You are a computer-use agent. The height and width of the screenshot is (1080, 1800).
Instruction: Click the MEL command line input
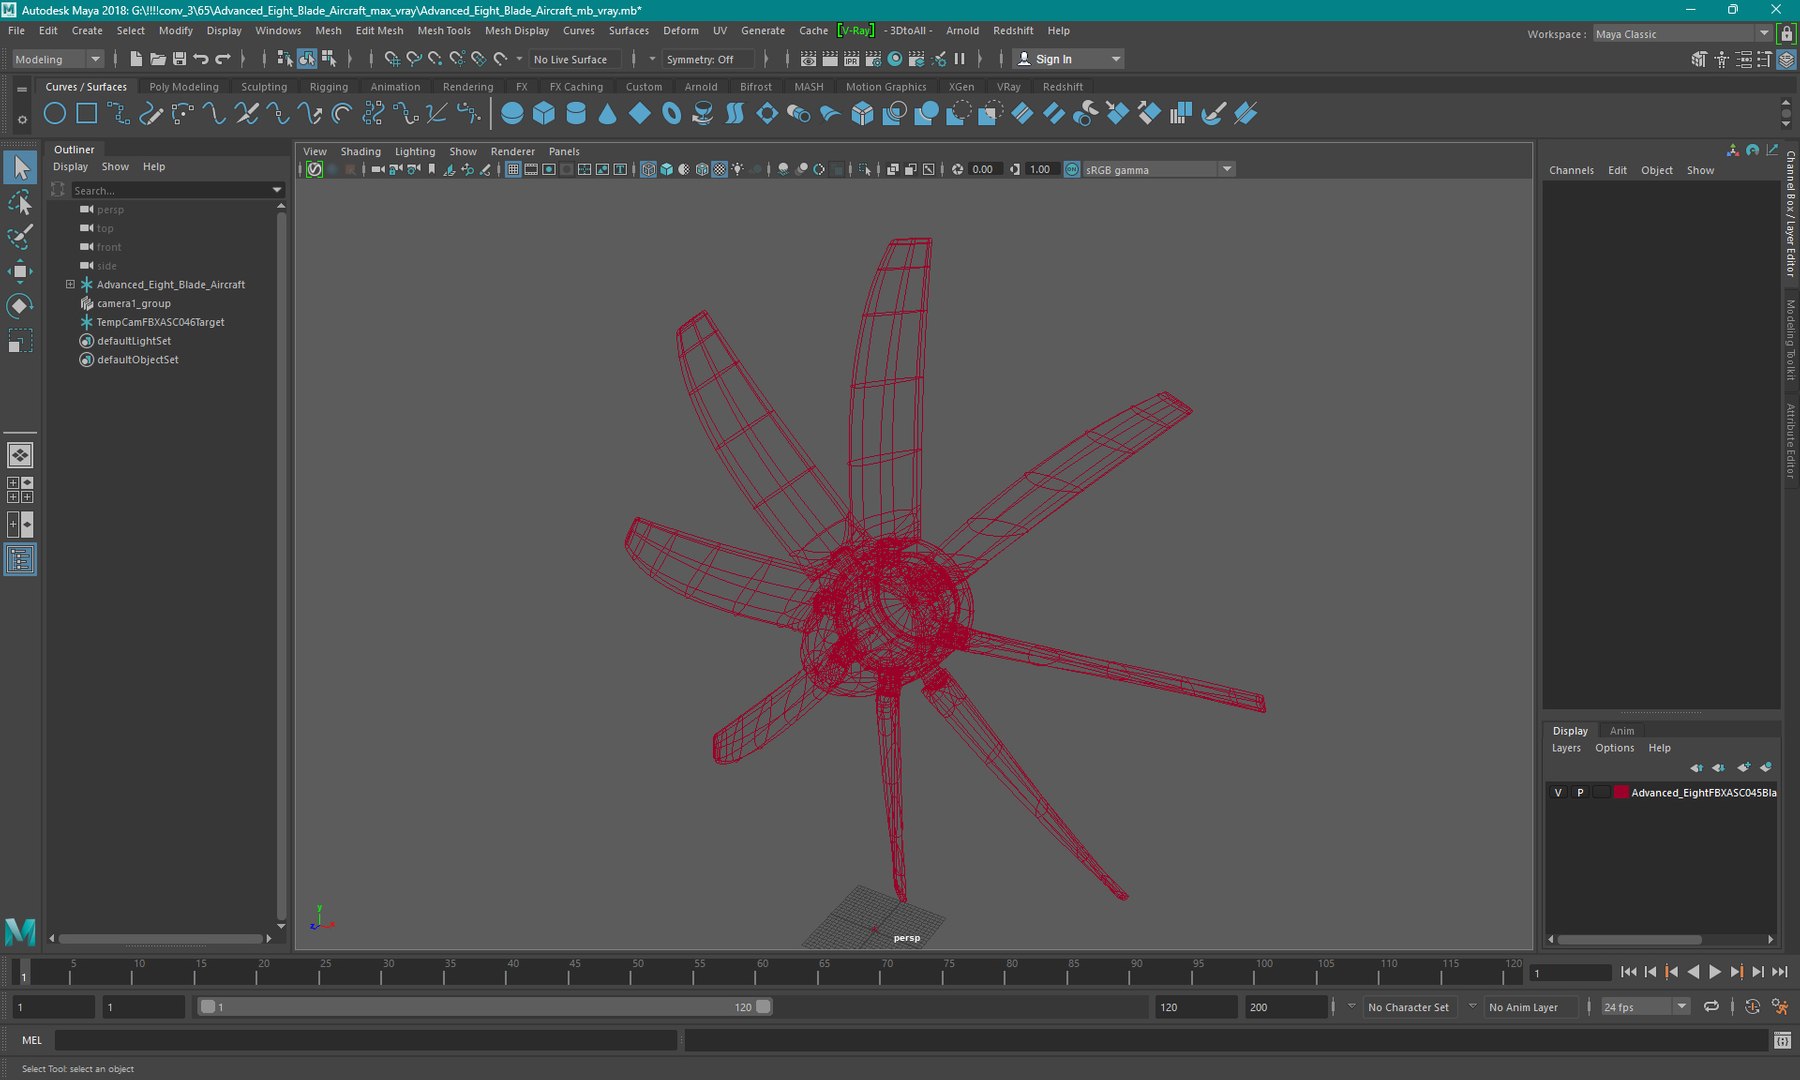point(365,1040)
